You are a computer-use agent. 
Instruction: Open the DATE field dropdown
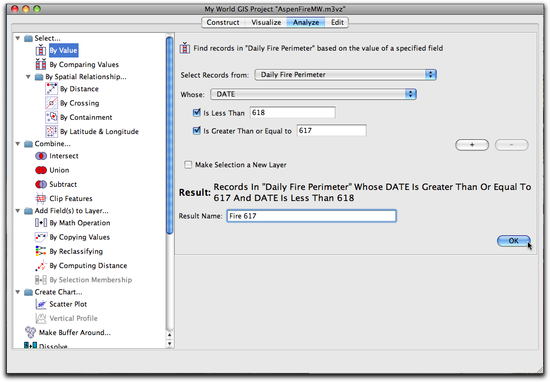[313, 94]
